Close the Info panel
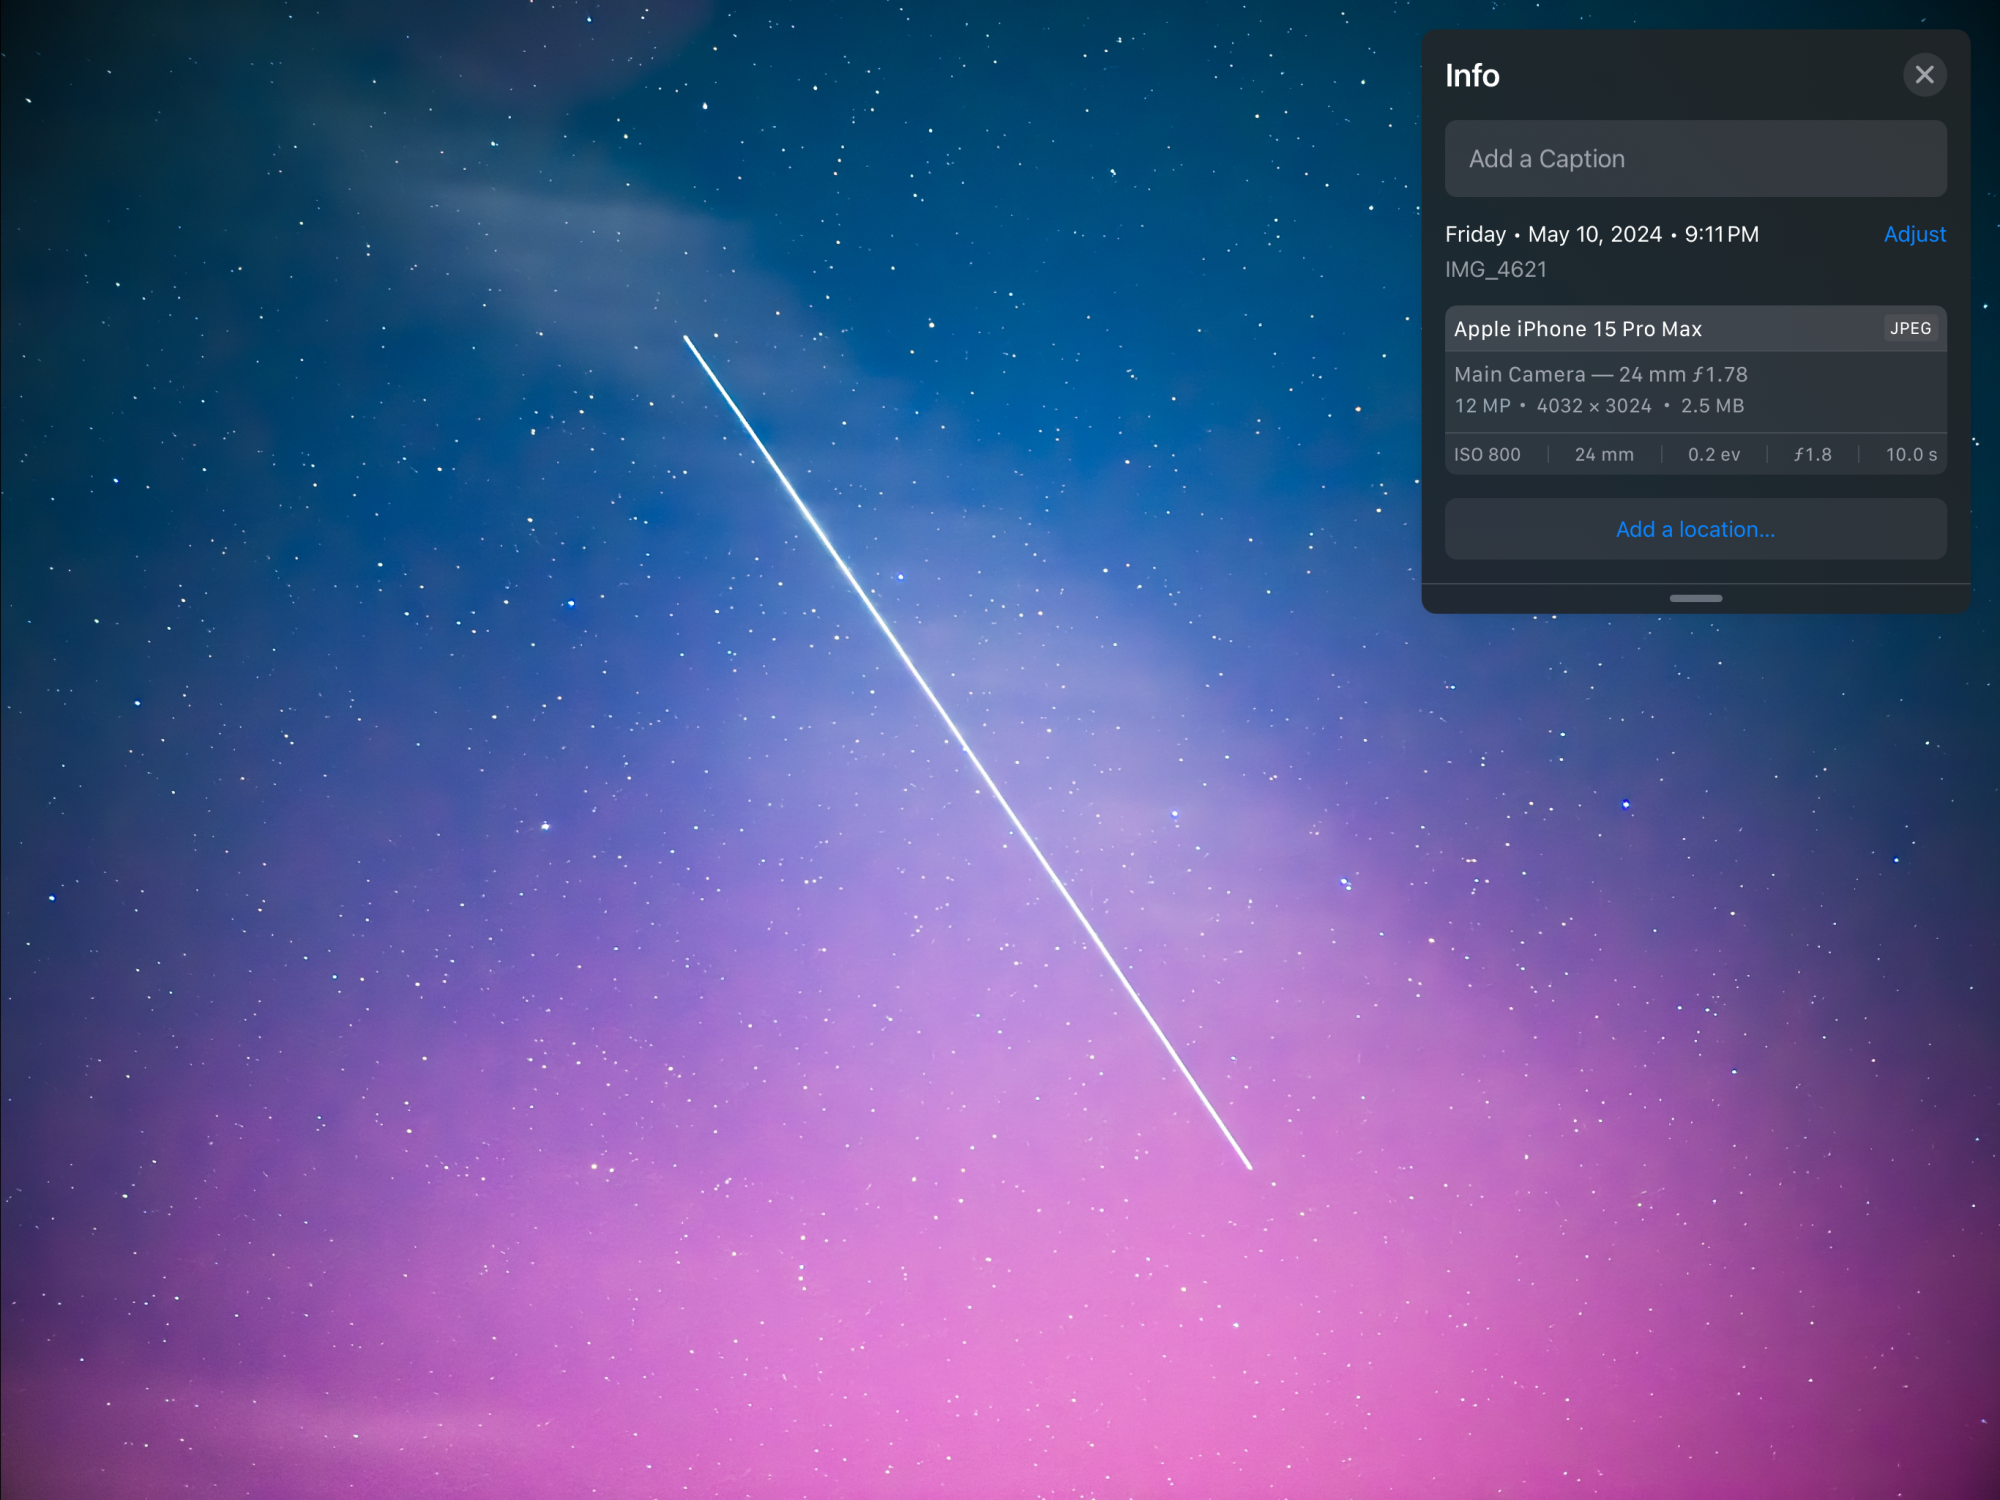This screenshot has width=2000, height=1500. coord(1923,75)
